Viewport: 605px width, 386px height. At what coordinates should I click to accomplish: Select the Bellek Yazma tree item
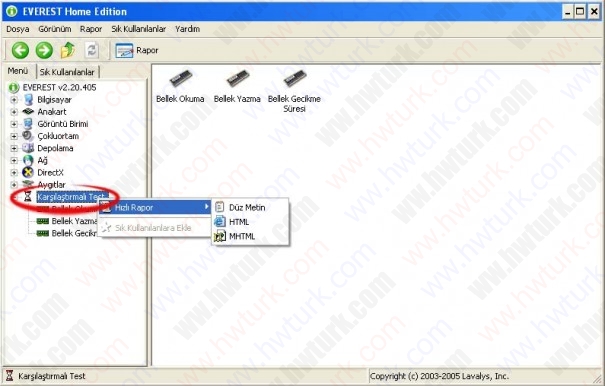tap(74, 221)
